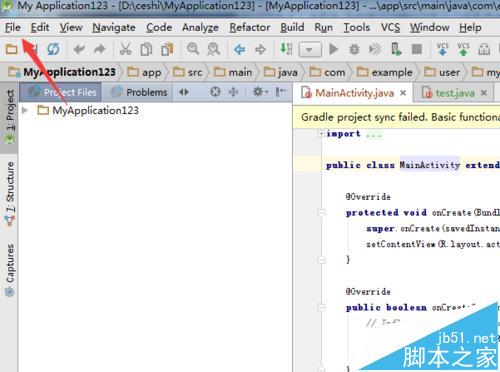500x372 pixels.
Task: Open the Window menu
Action: [x=430, y=27]
